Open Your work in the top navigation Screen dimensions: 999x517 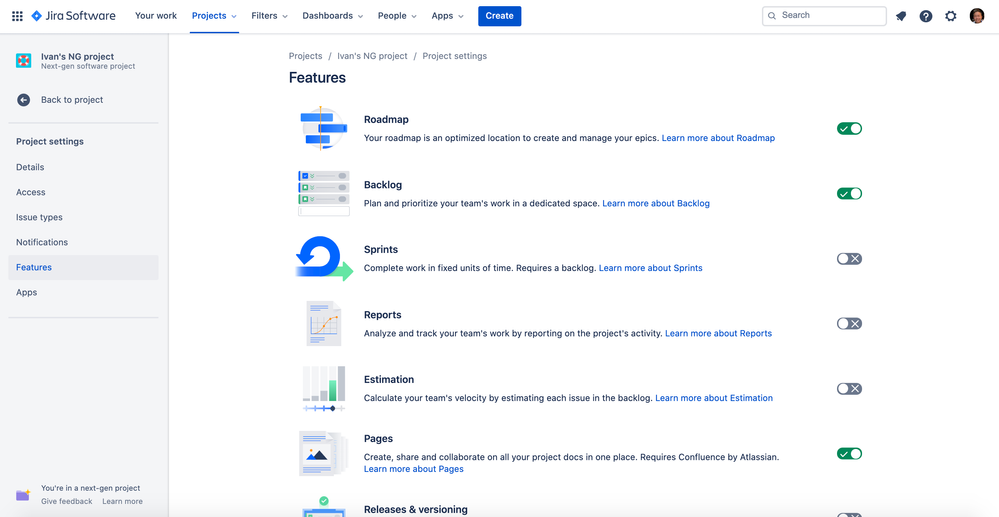coord(156,16)
